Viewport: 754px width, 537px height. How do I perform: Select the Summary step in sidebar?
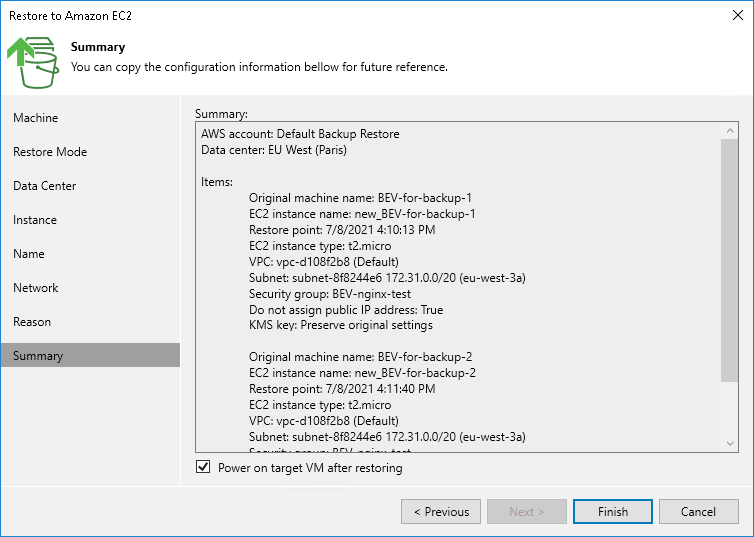[x=38, y=356]
